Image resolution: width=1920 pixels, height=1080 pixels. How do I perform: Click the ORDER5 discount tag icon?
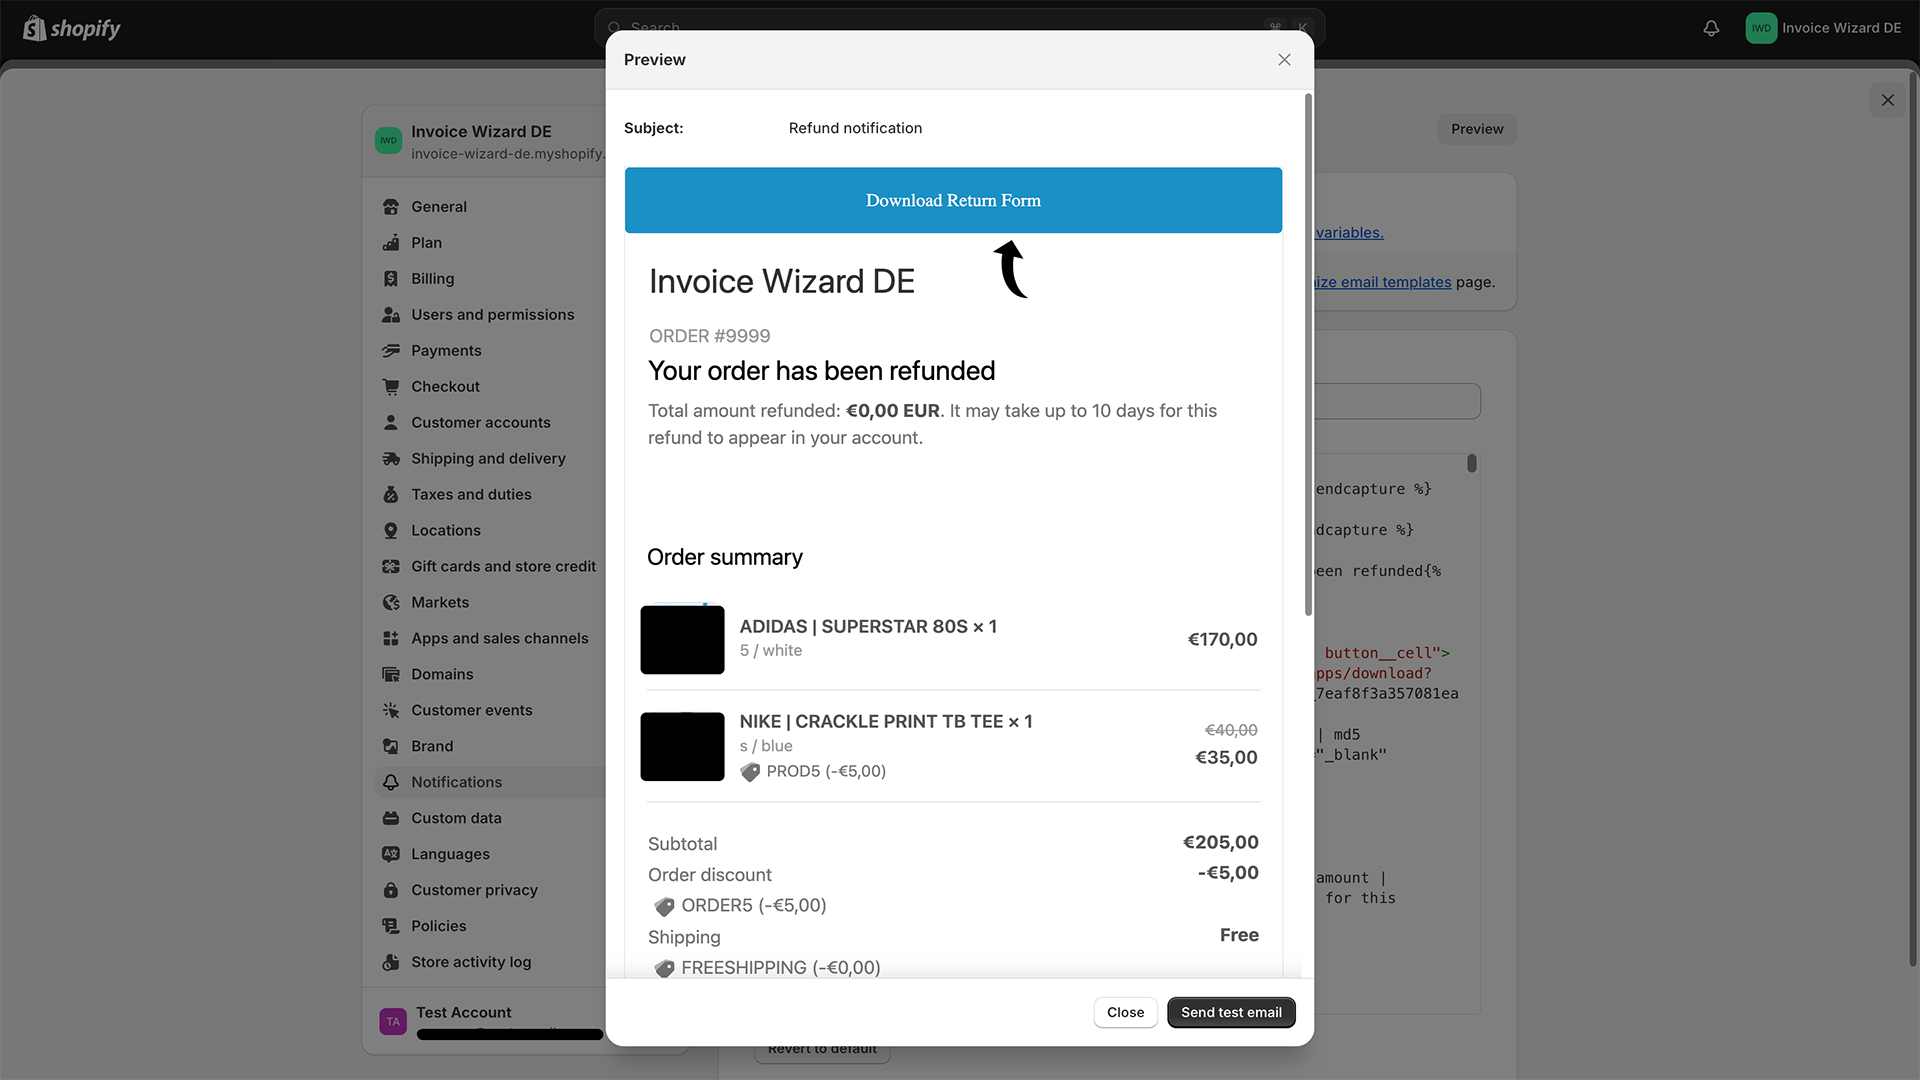click(x=664, y=907)
